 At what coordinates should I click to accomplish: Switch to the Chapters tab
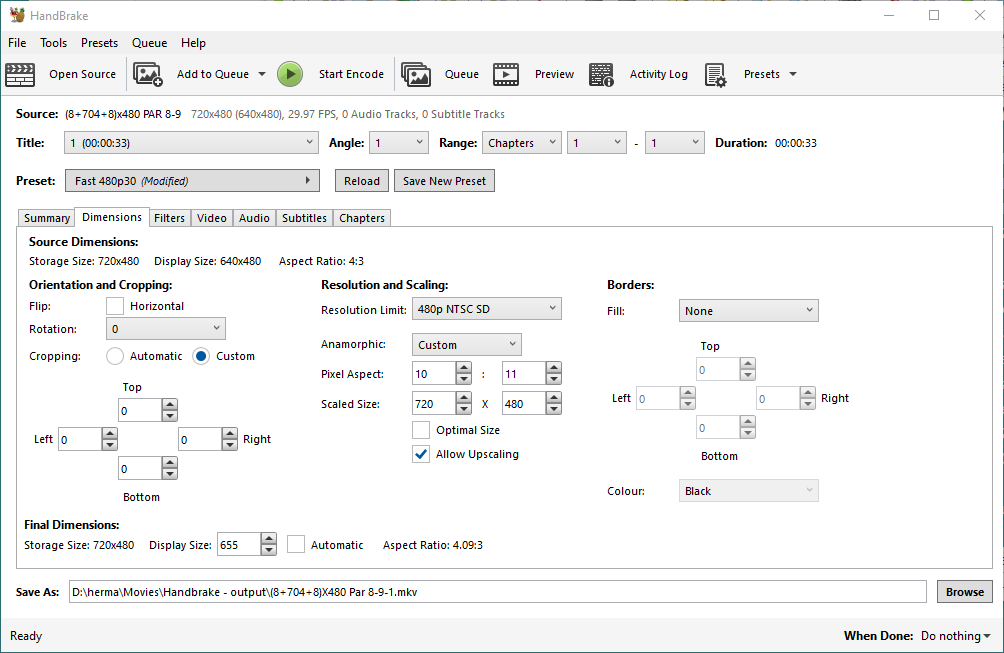pos(362,218)
